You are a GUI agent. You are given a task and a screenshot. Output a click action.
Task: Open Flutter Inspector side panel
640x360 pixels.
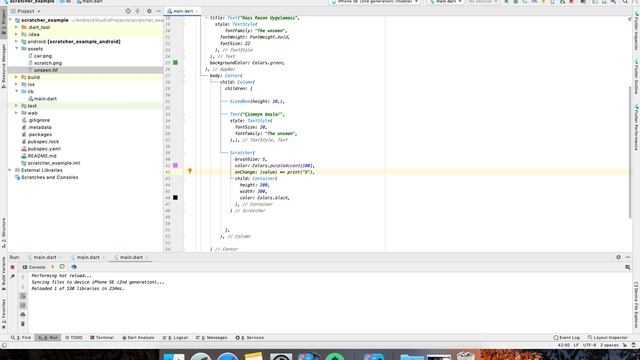click(636, 30)
